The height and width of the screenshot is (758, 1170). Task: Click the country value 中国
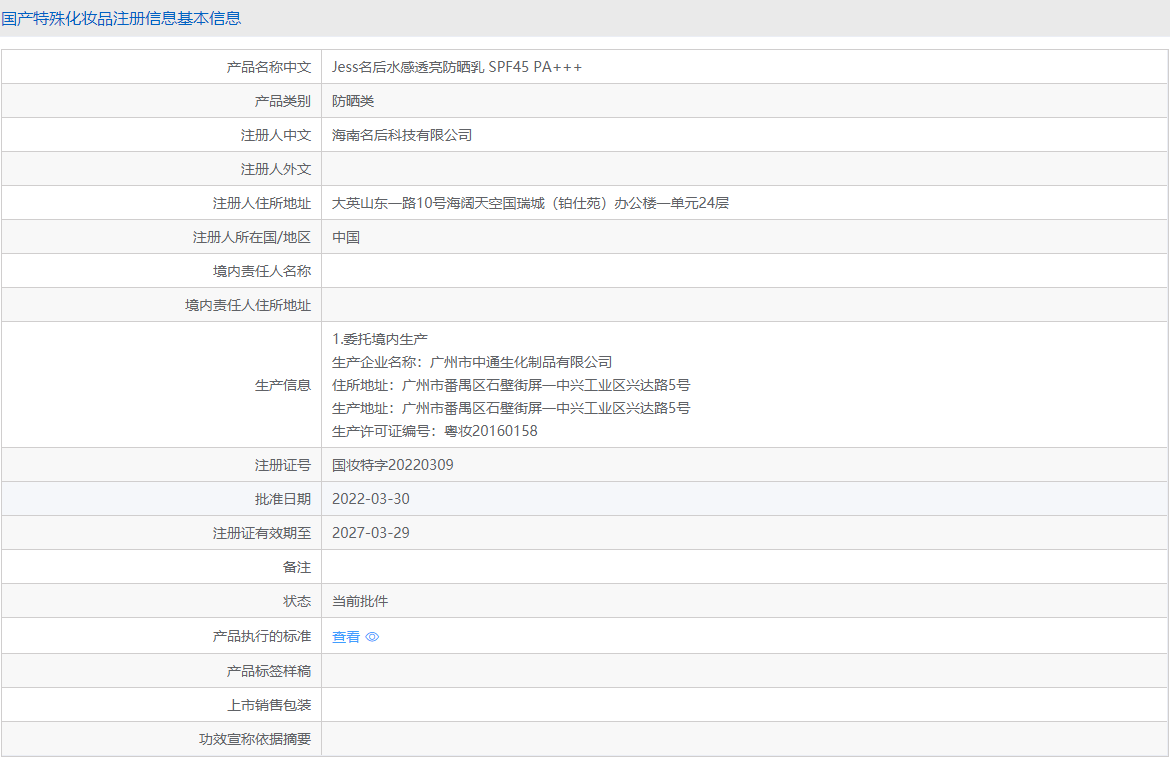pos(346,237)
